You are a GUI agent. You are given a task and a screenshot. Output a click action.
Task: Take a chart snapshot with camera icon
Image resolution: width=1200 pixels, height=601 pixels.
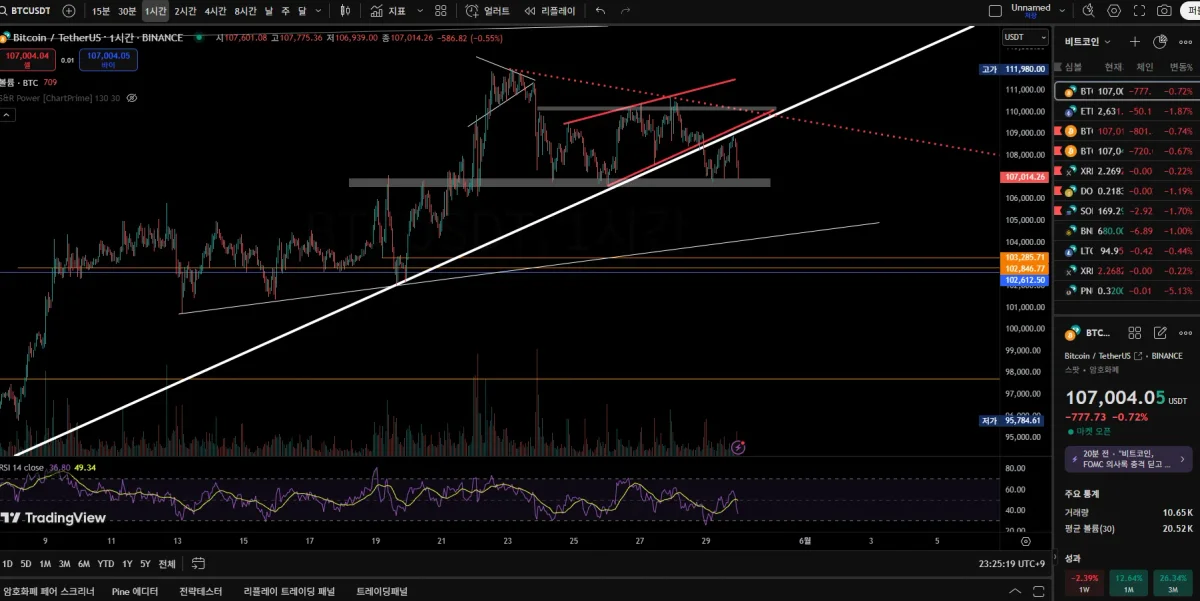point(1164,11)
